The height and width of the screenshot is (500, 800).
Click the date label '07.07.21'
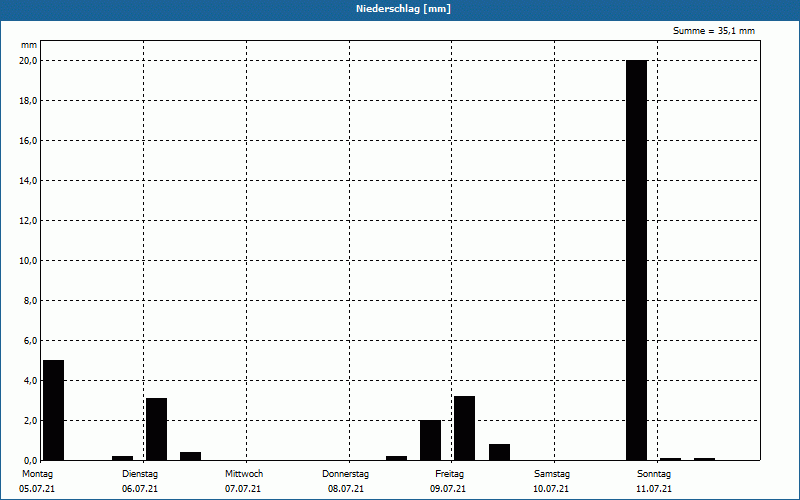(243, 489)
